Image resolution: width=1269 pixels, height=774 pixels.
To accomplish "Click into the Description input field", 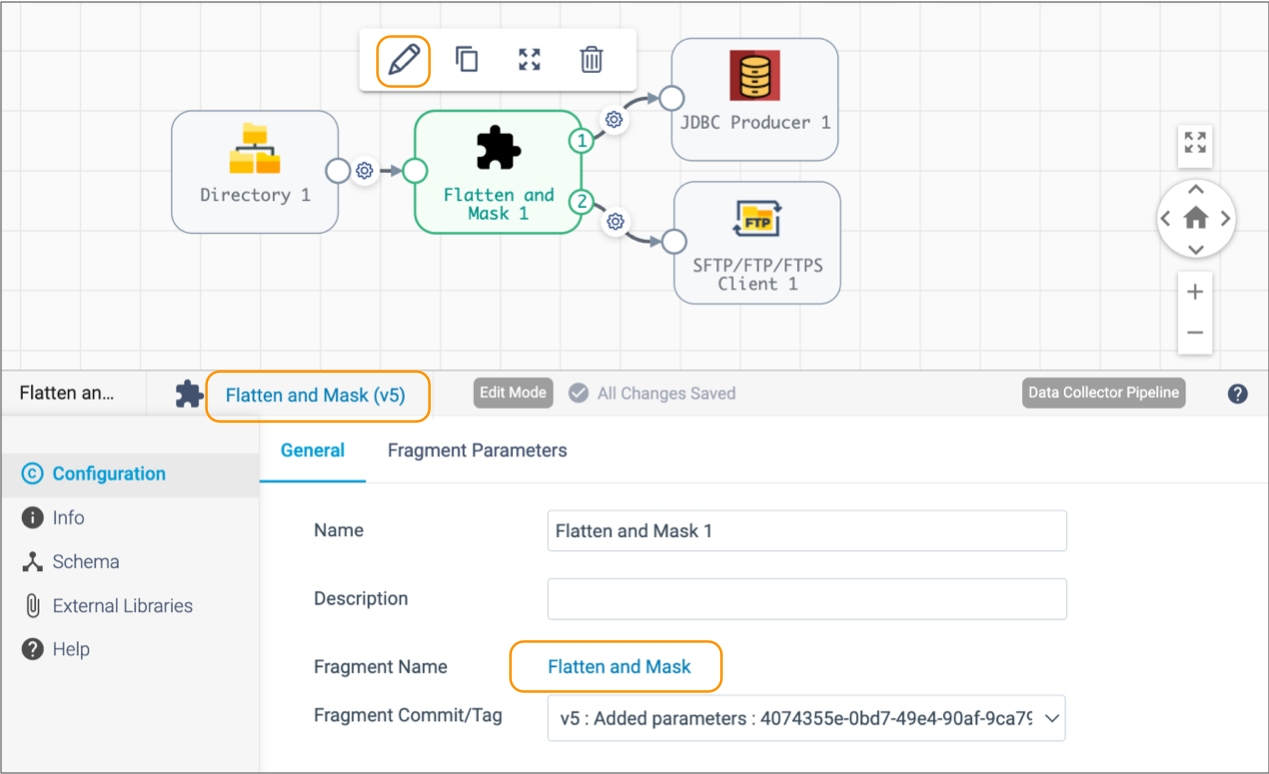I will point(806,599).
